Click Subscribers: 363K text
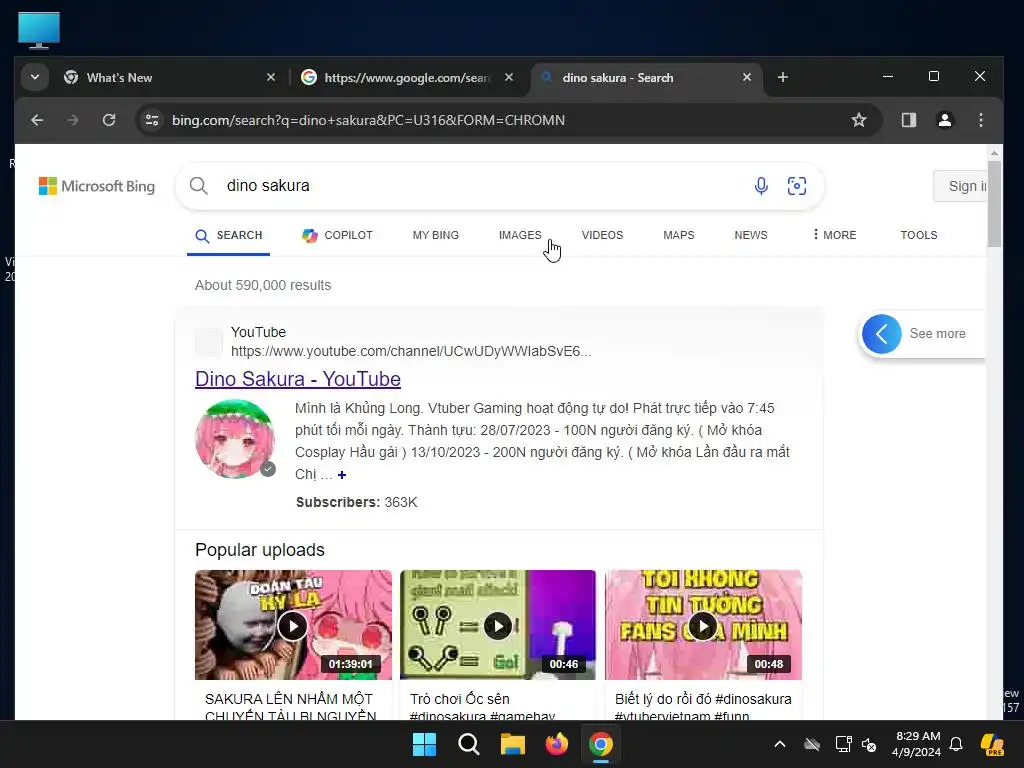This screenshot has width=1024, height=768. (x=357, y=502)
